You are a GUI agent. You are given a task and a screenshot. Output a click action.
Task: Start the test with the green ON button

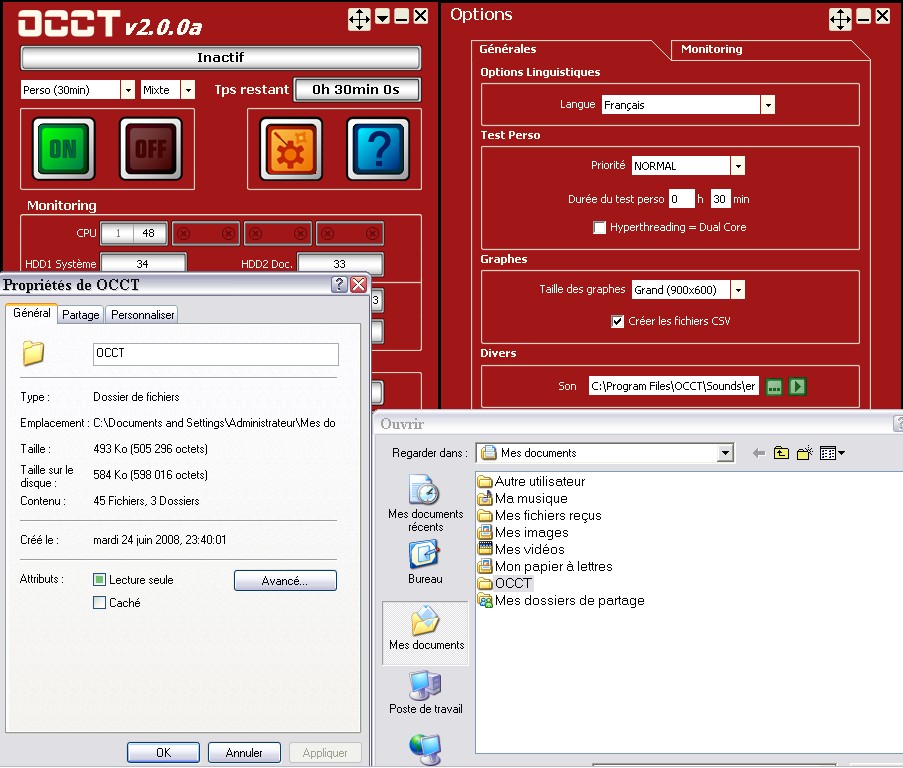coord(63,149)
